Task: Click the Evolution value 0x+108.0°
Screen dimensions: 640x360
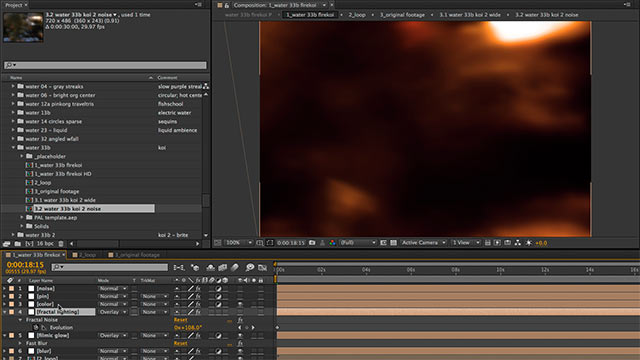Action: click(x=188, y=327)
